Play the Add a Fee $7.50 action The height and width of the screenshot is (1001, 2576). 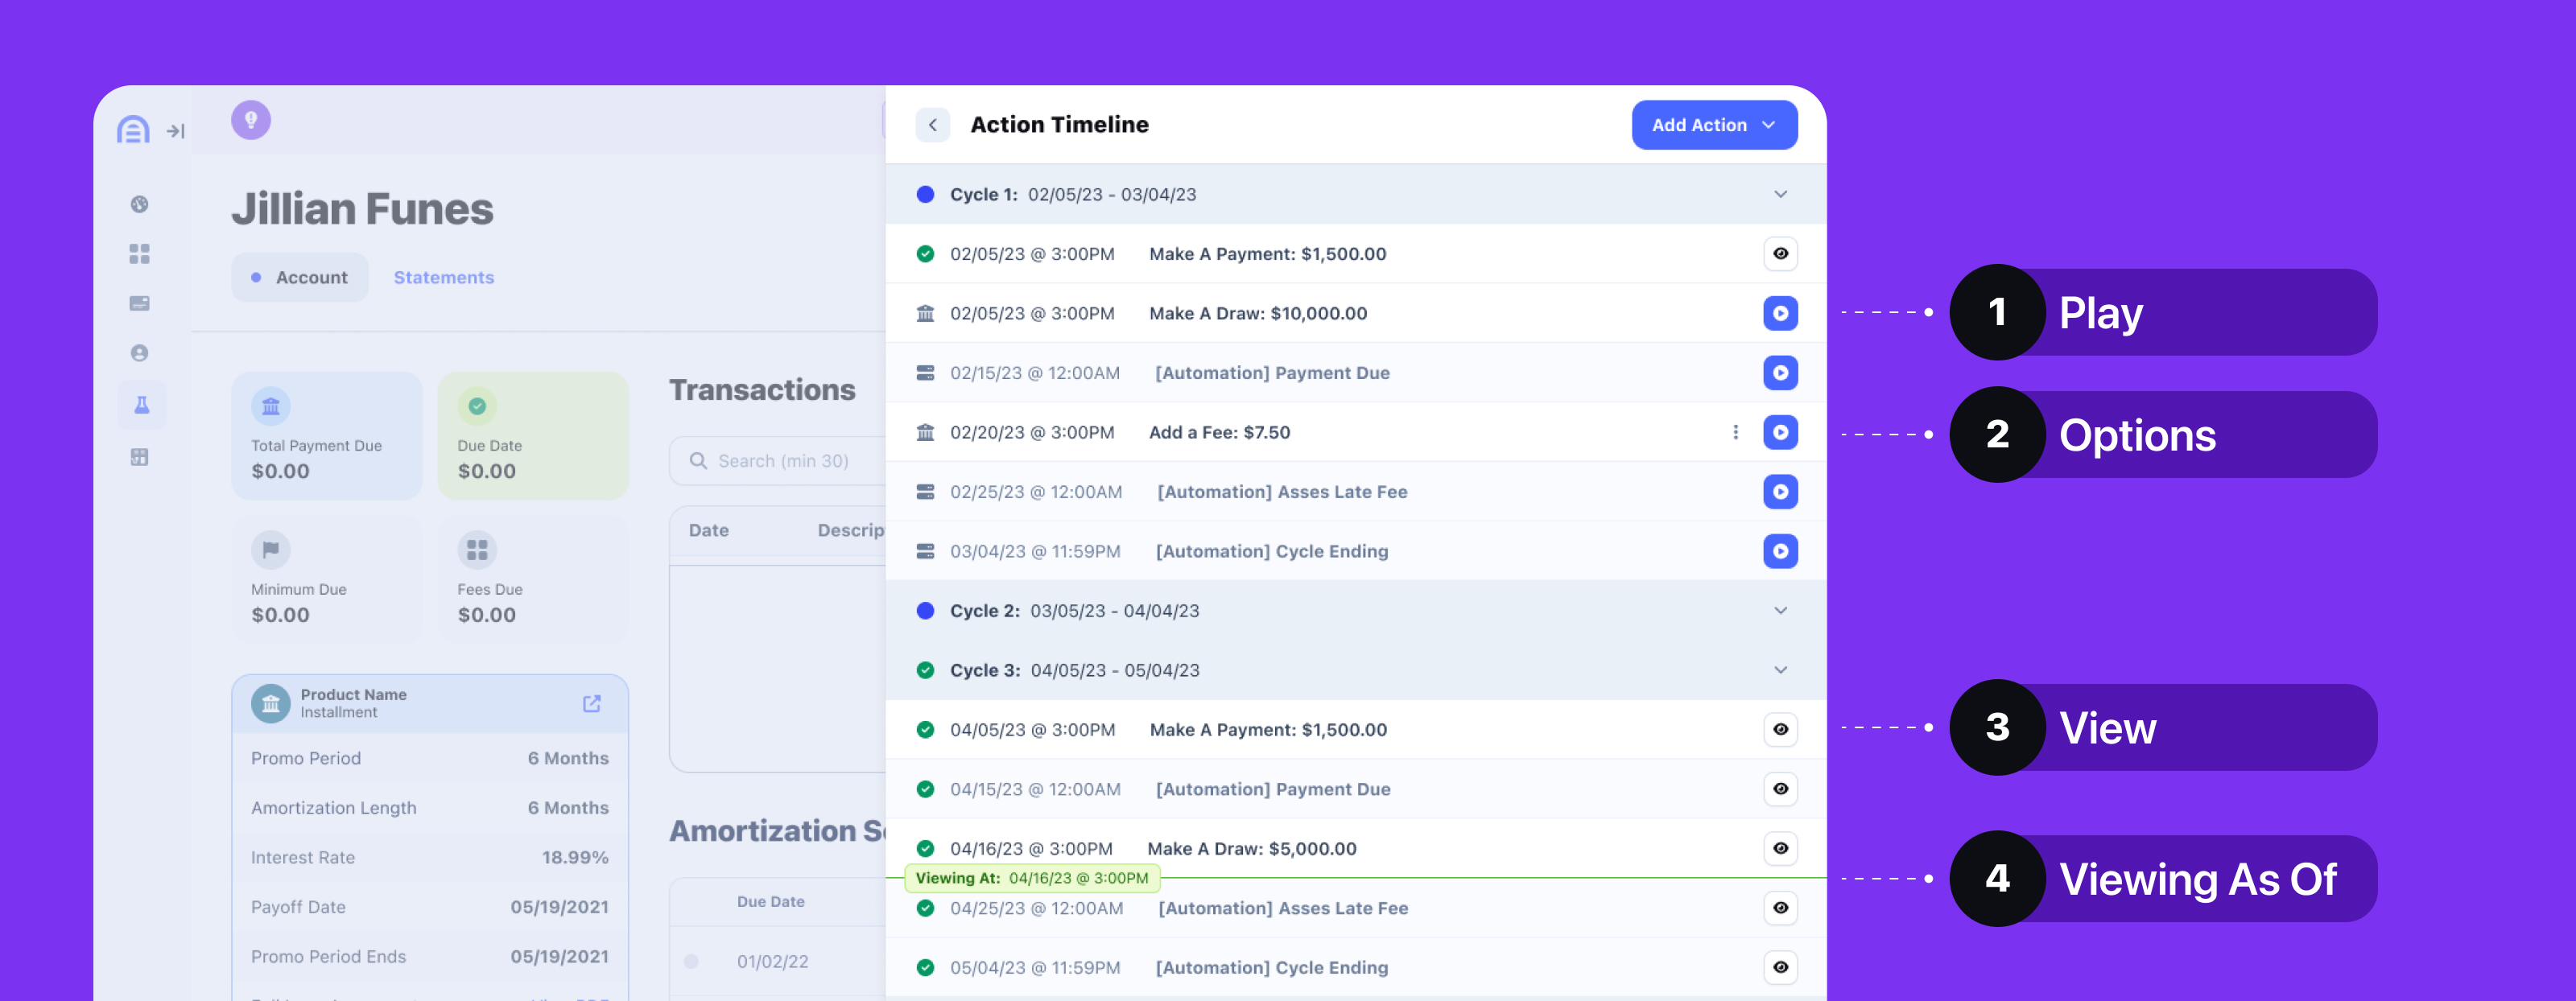click(x=1779, y=432)
